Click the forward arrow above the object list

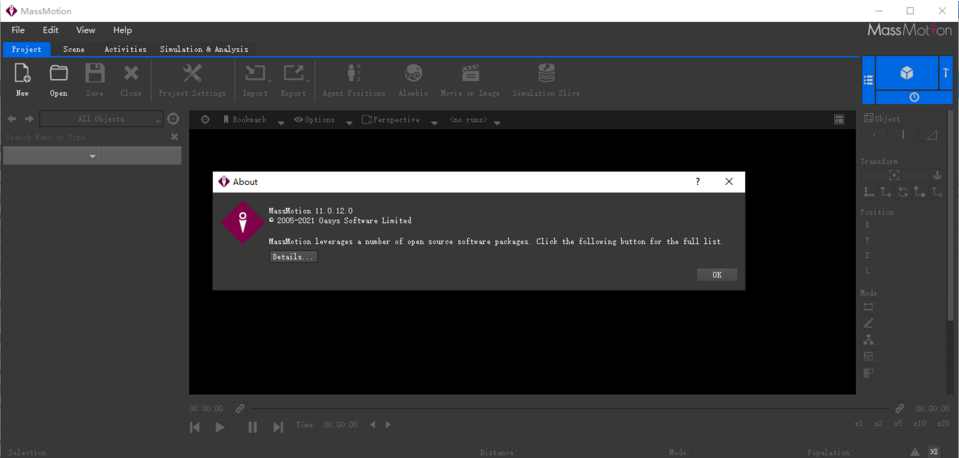tap(29, 119)
